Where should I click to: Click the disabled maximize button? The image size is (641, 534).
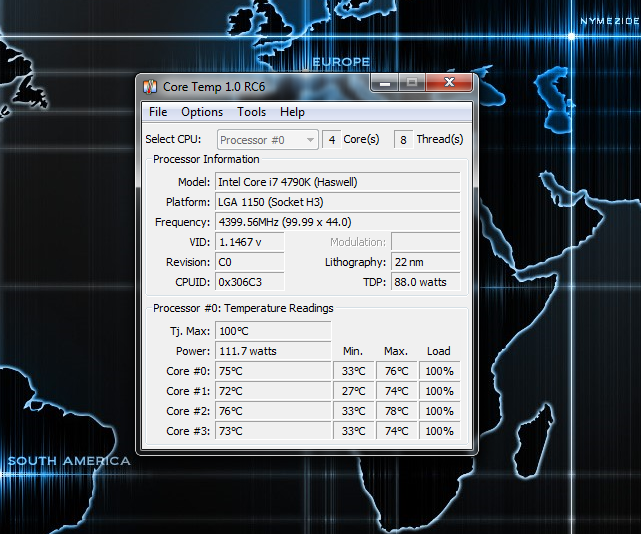tap(412, 83)
